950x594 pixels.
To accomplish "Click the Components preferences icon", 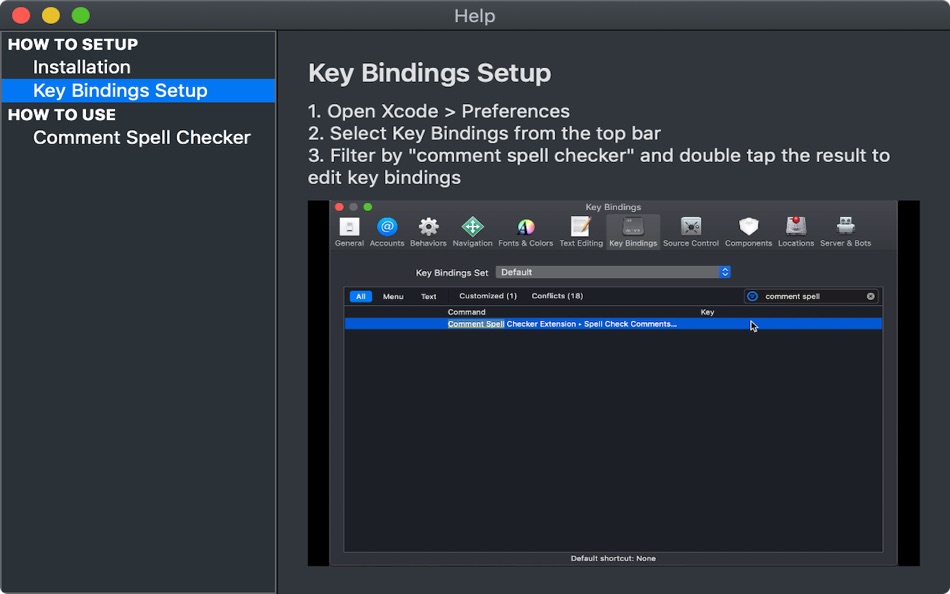I will [748, 232].
